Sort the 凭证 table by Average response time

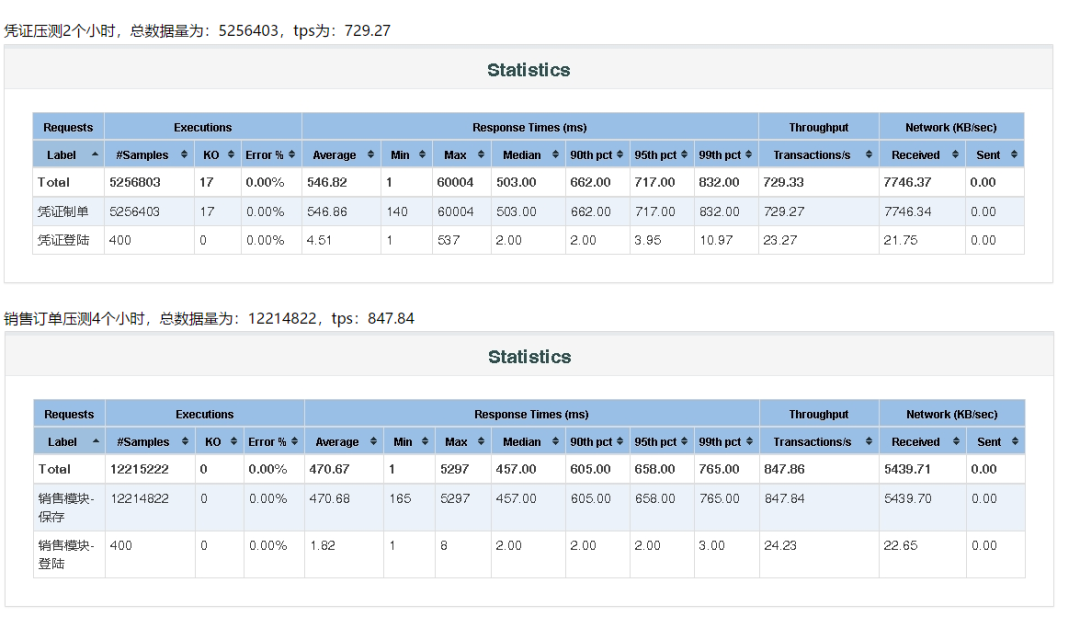pyautogui.click(x=341, y=155)
